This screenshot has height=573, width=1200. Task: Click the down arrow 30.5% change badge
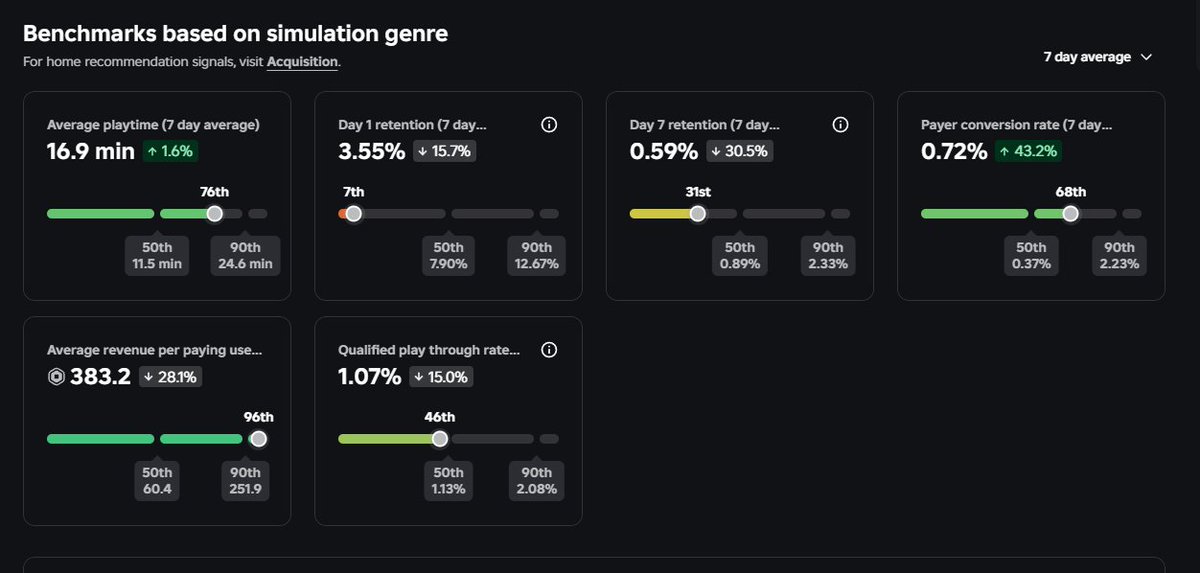[738, 152]
